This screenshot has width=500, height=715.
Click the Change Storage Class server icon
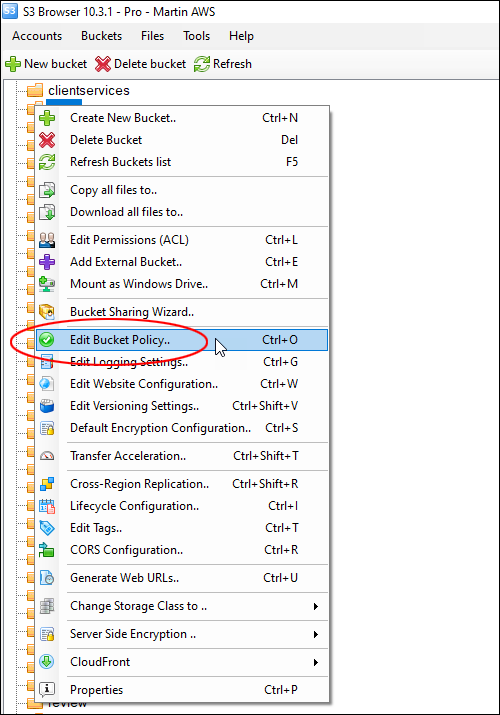(47, 606)
